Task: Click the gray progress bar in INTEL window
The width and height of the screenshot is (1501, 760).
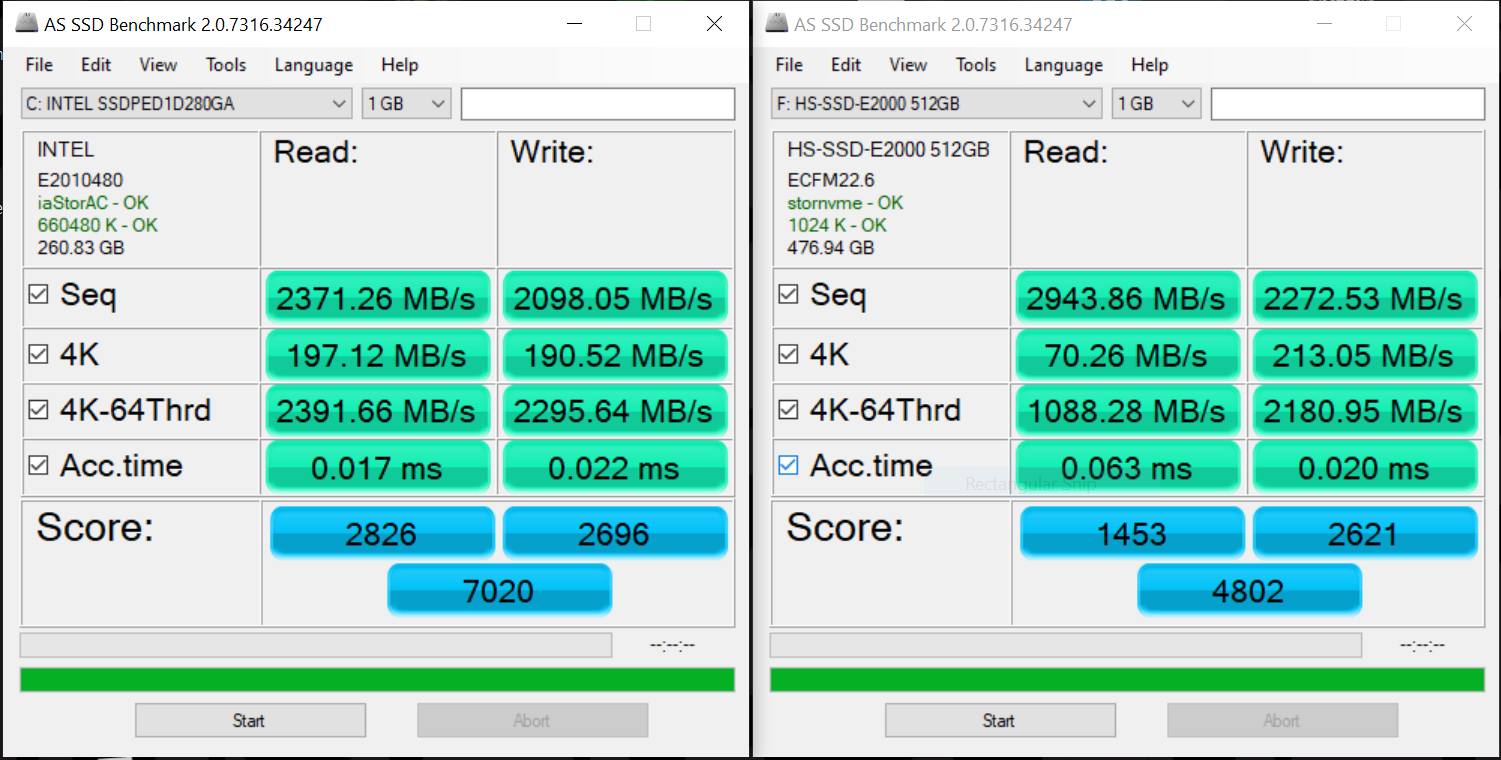Action: coord(316,645)
